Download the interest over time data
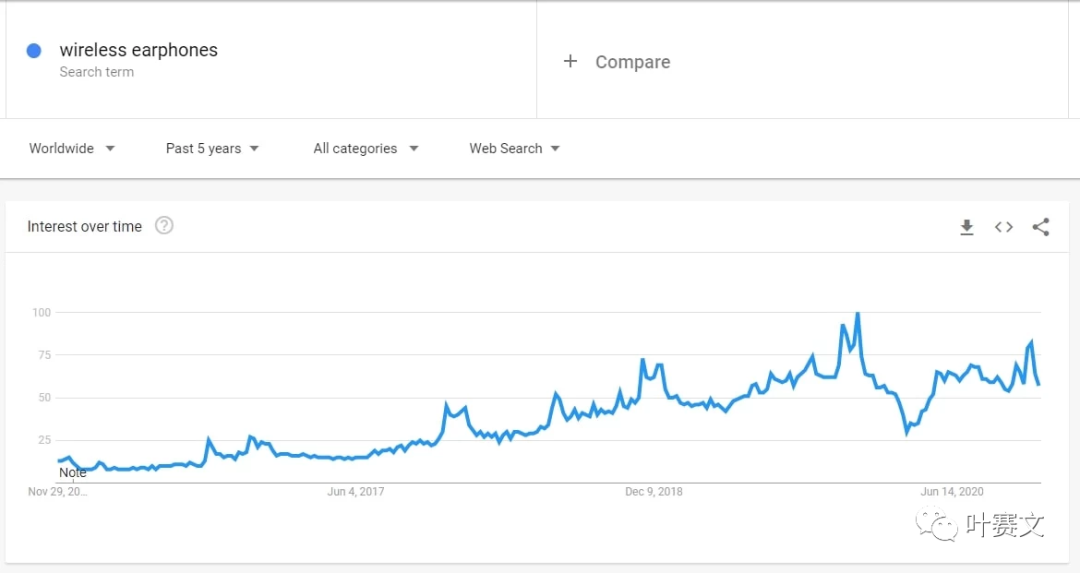Image resolution: width=1080 pixels, height=573 pixels. 966,227
